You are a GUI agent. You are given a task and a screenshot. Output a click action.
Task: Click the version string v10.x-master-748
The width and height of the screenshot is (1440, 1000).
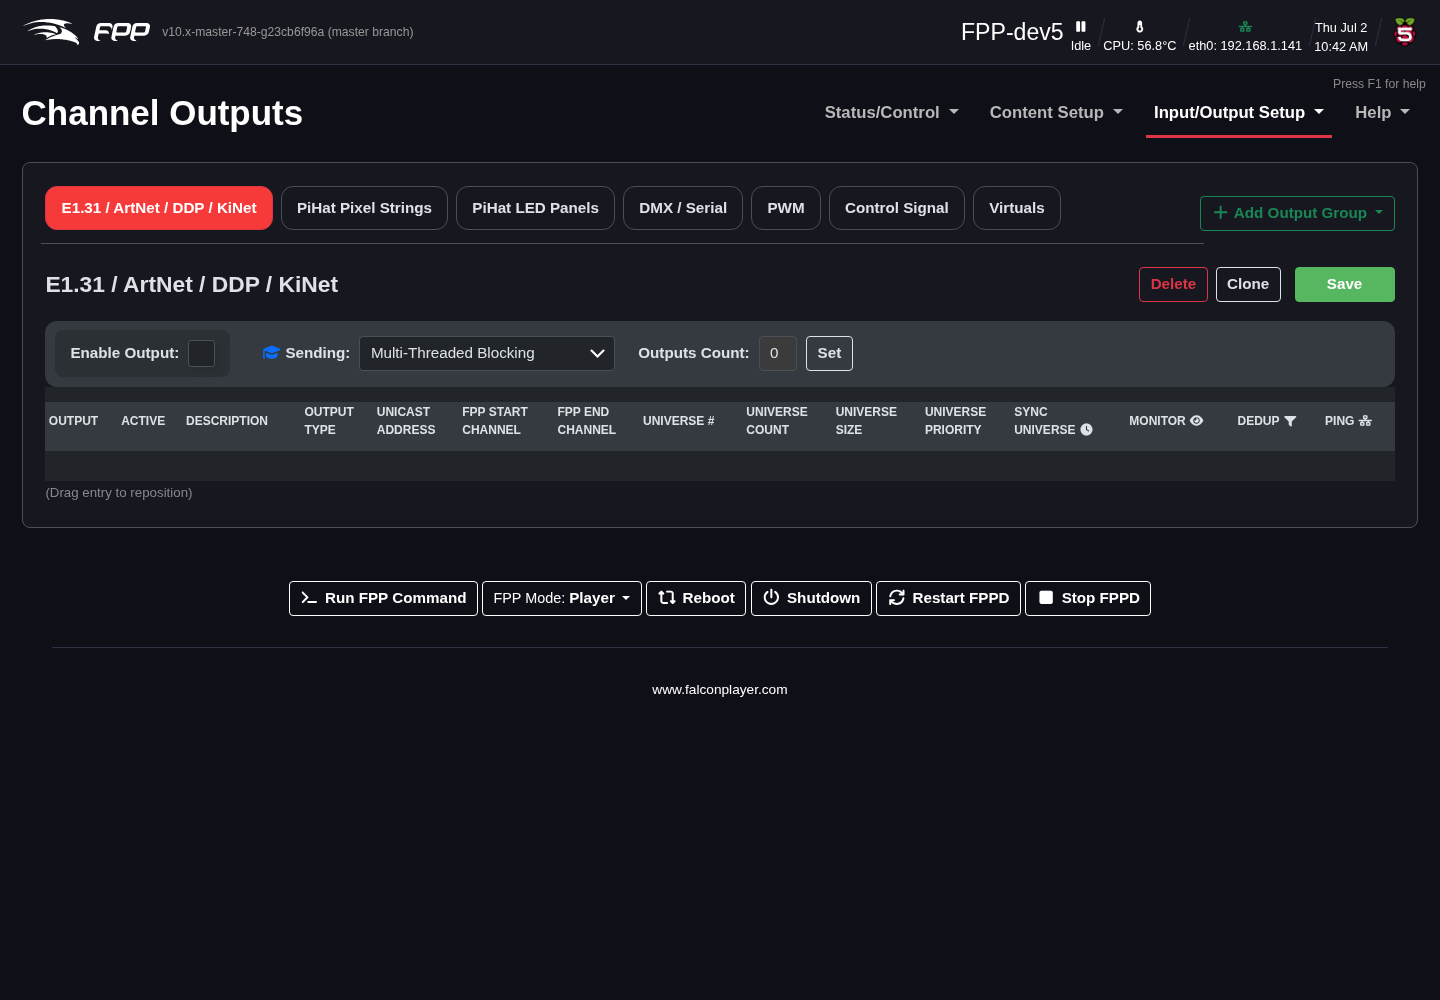click(288, 32)
